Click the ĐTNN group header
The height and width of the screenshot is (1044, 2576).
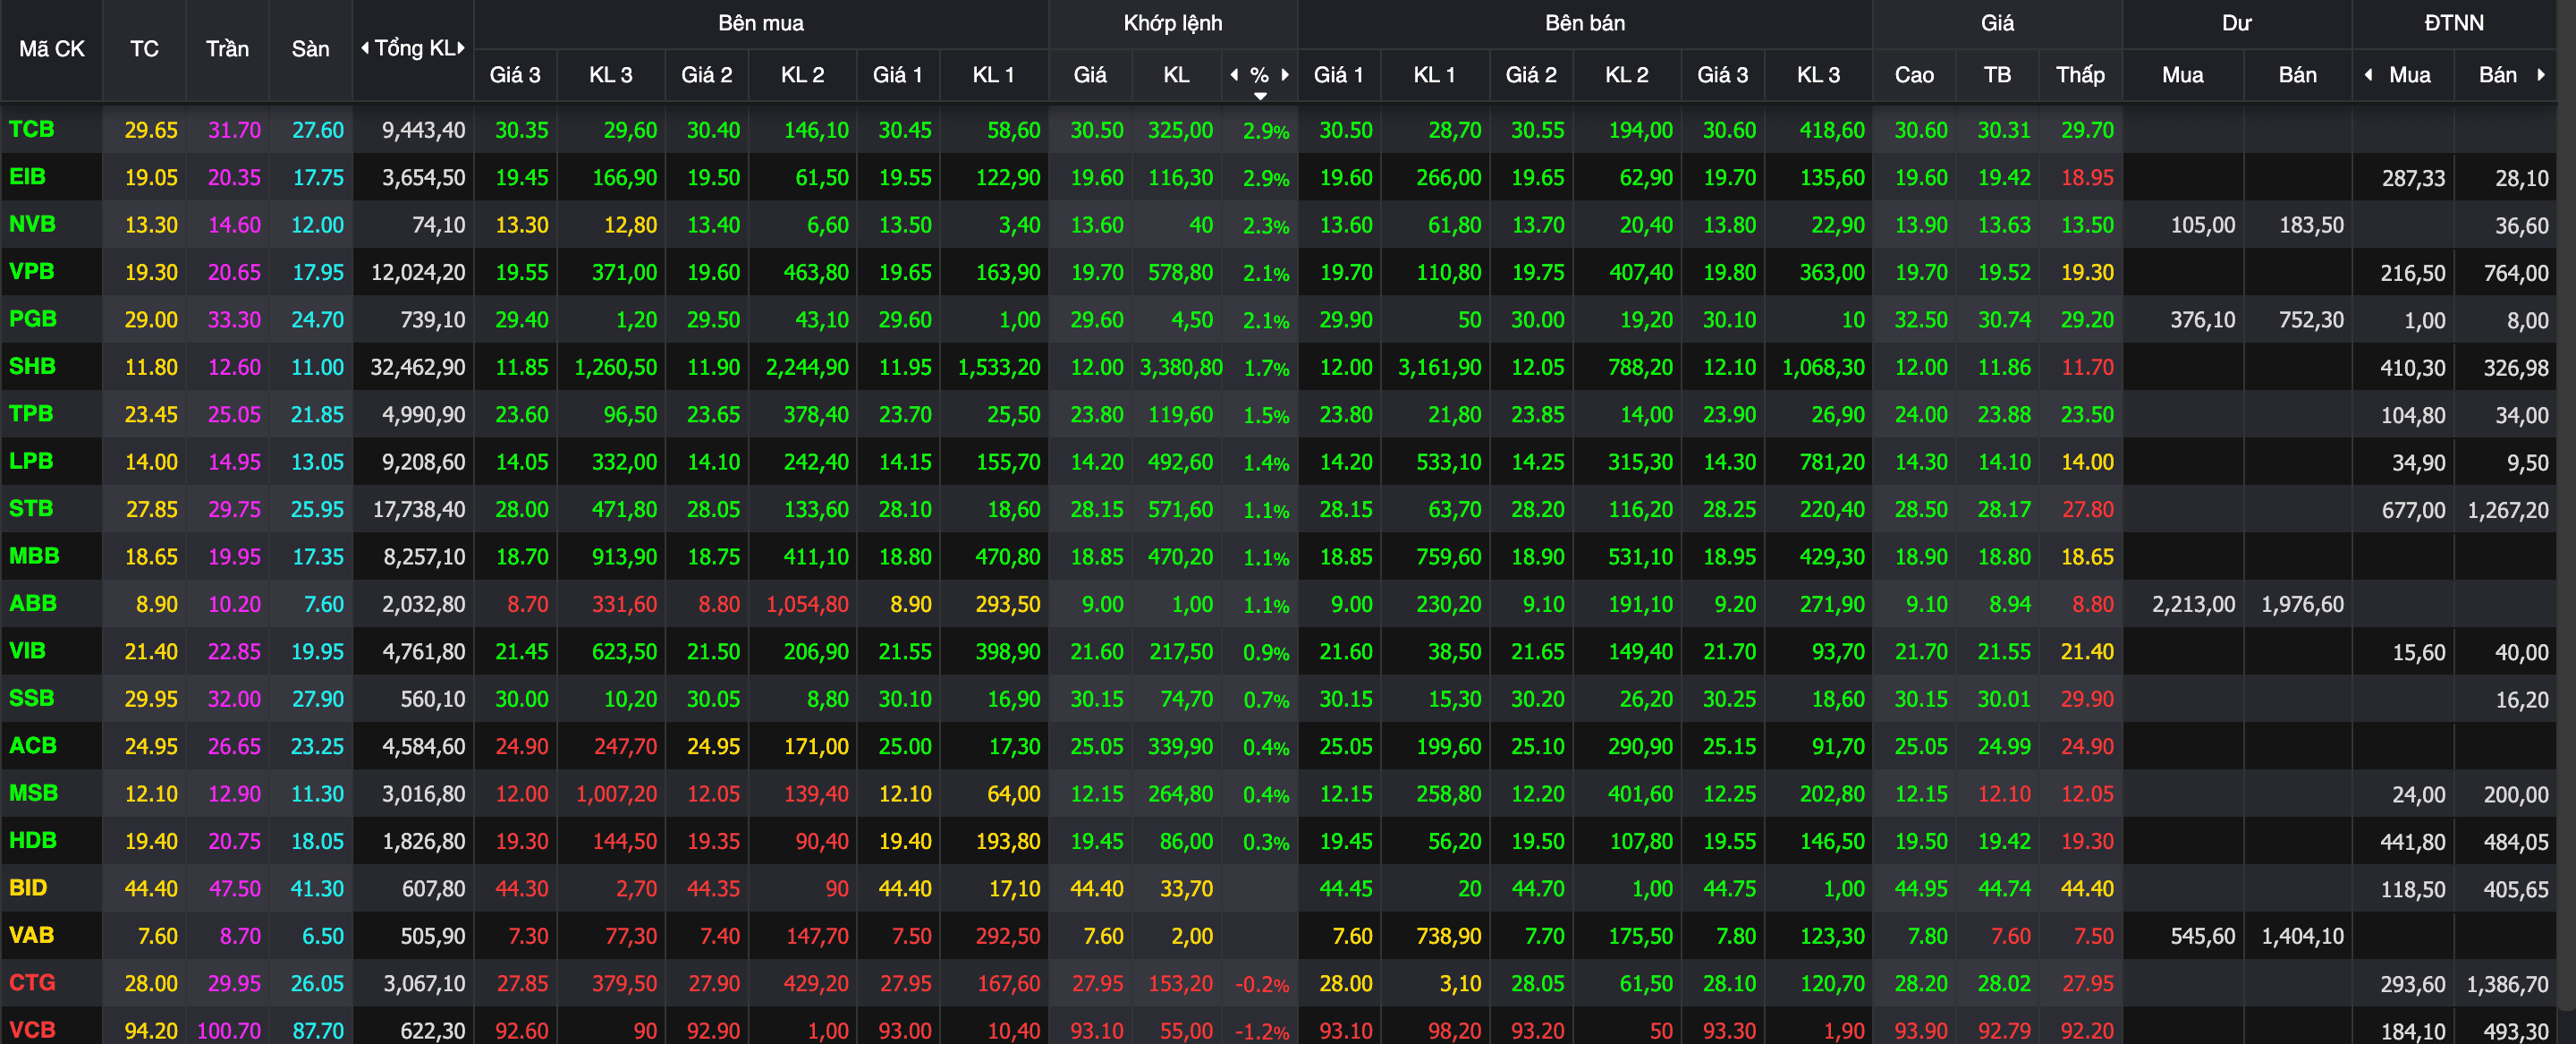[2454, 23]
